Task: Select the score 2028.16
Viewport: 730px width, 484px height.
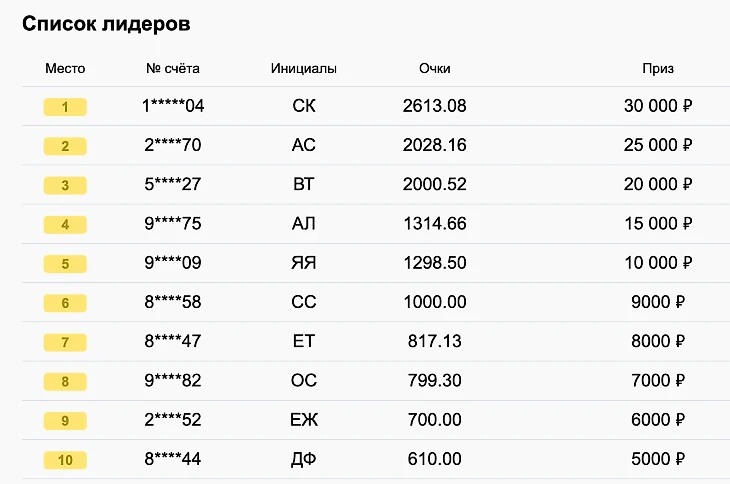Action: pos(435,146)
